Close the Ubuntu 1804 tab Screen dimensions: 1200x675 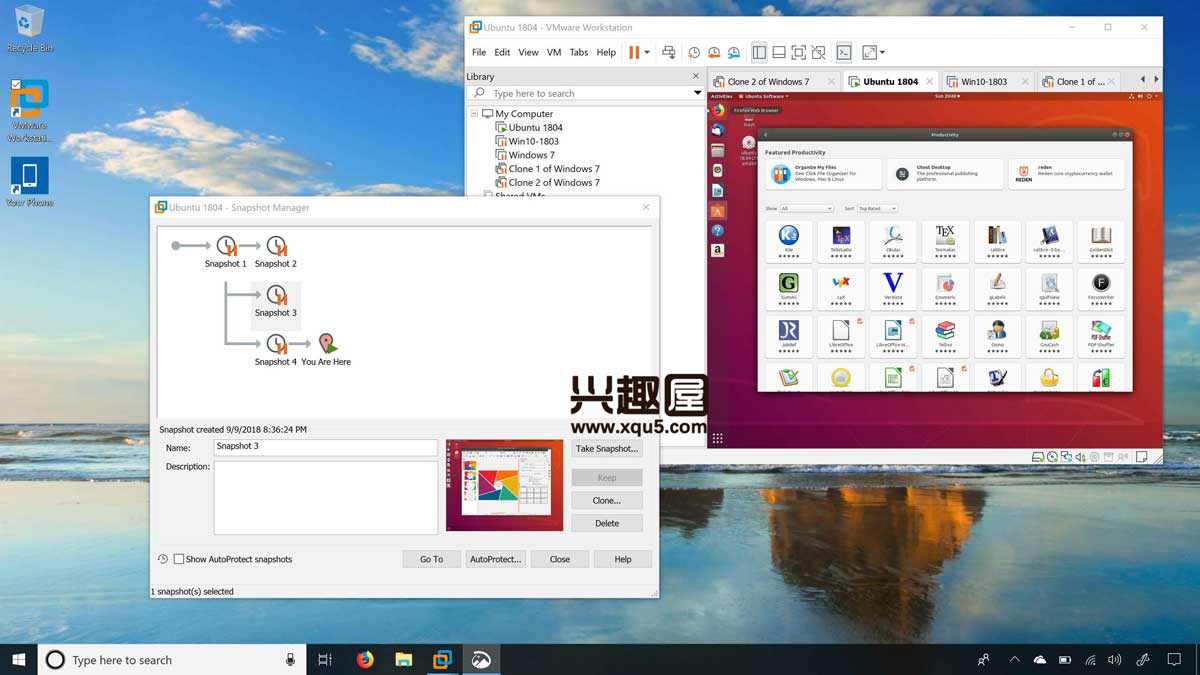929,81
